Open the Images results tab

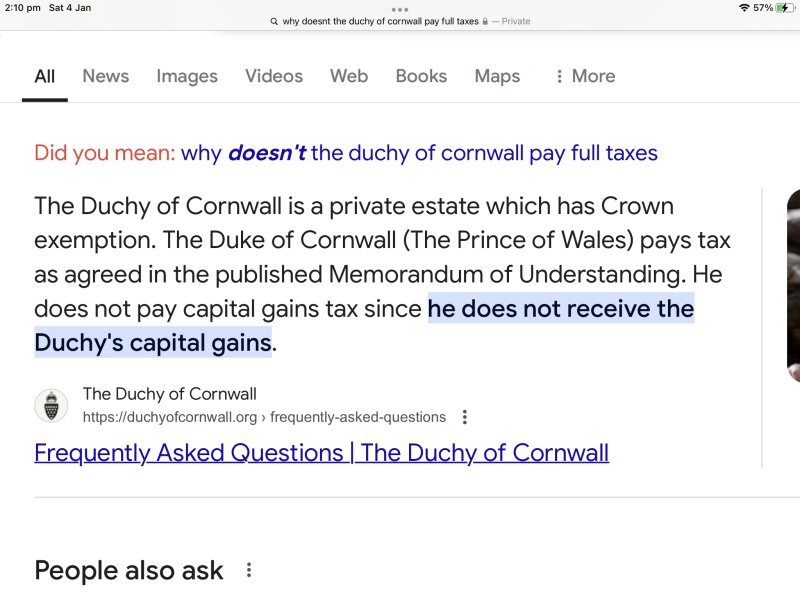pyautogui.click(x=187, y=77)
